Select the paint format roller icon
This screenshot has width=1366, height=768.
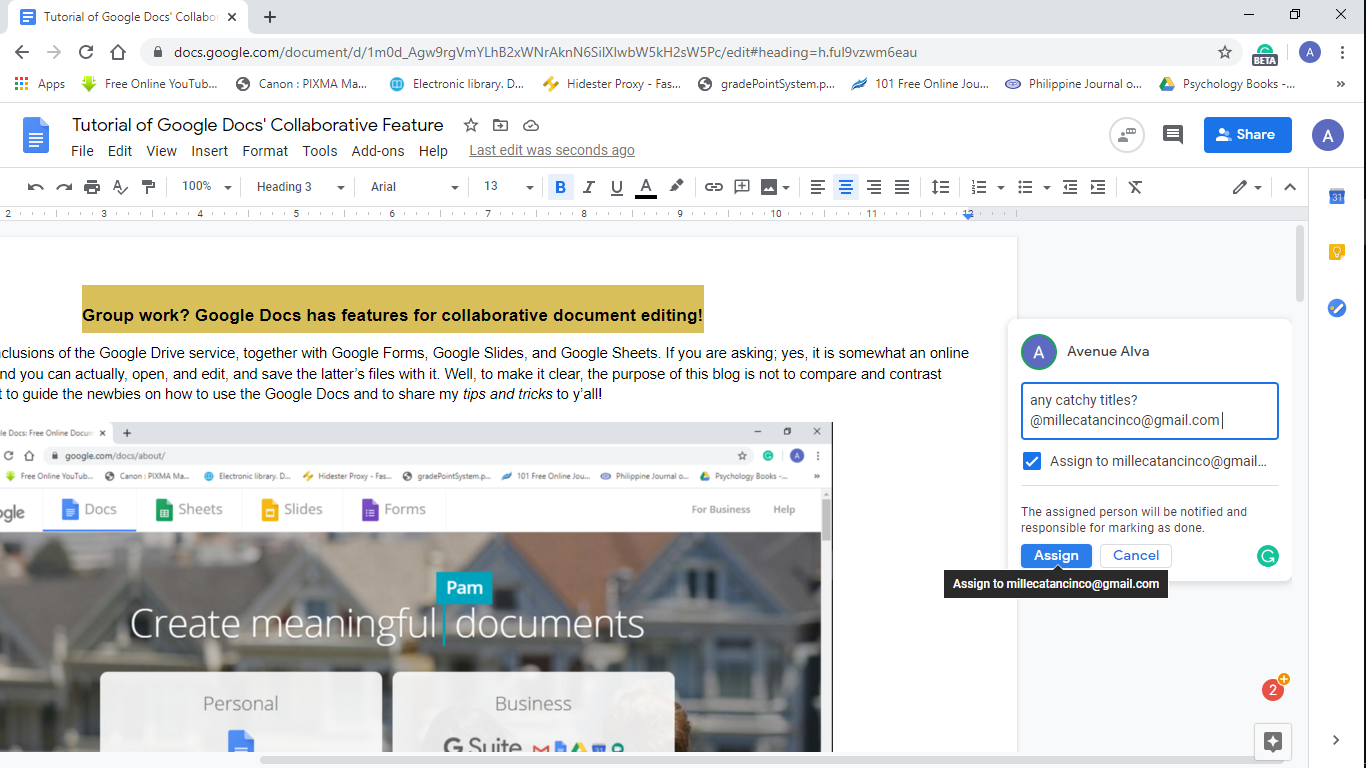[148, 187]
